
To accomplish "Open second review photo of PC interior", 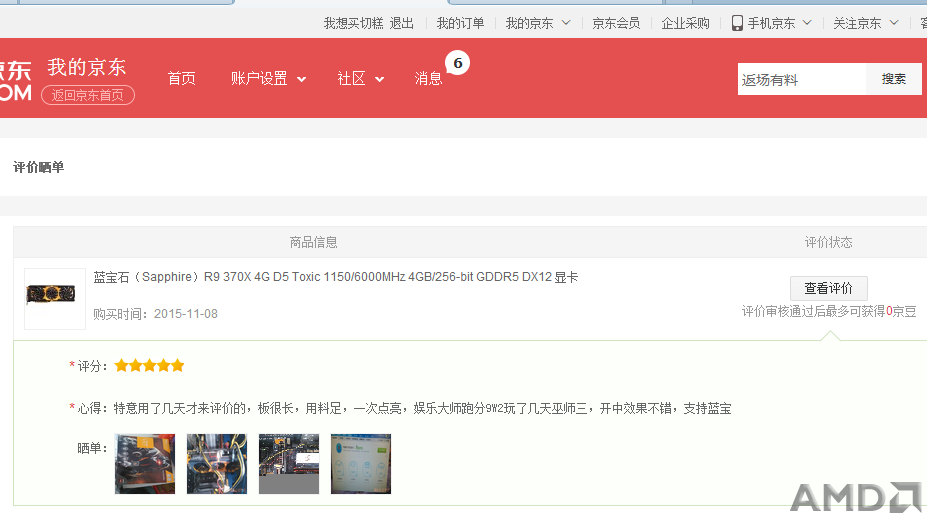I will pyautogui.click(x=217, y=464).
